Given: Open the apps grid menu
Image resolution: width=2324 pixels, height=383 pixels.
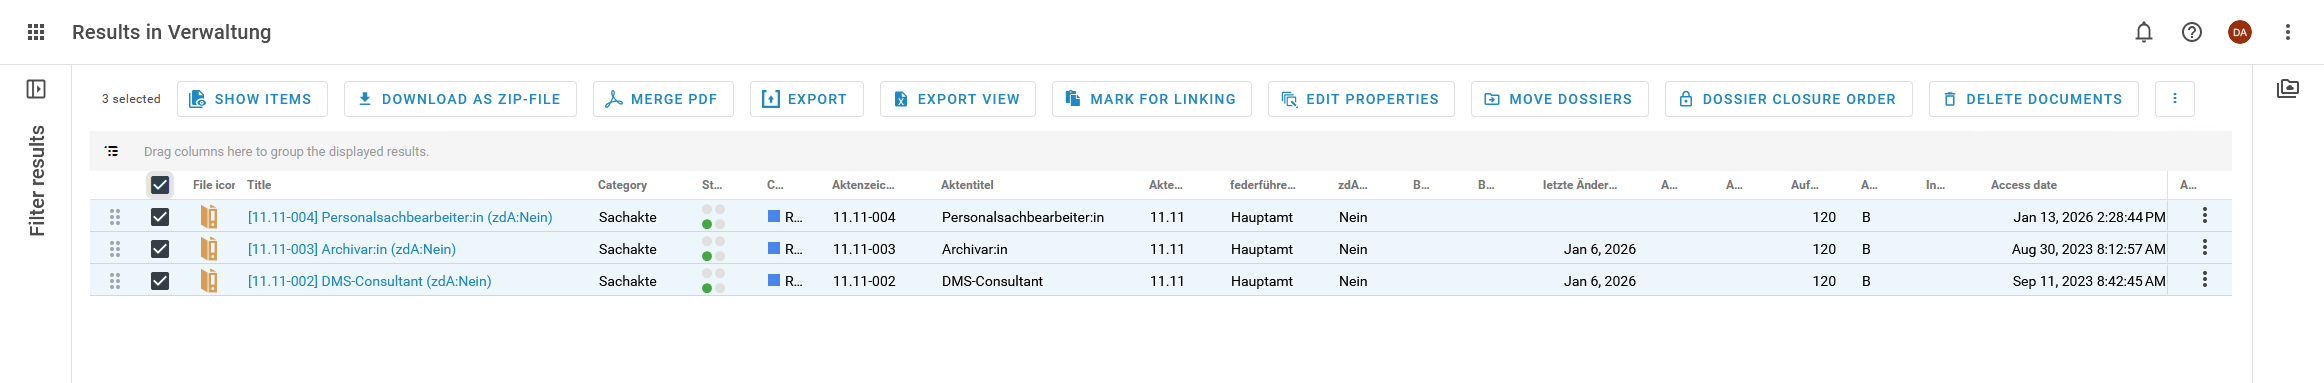Looking at the screenshot, I should pos(36,32).
